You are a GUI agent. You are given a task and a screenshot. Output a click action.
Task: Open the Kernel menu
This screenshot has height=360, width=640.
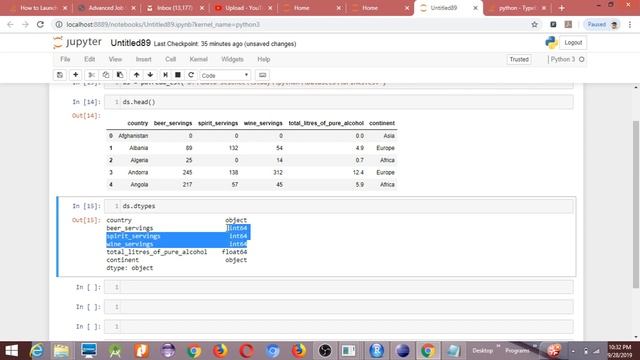pos(198,59)
